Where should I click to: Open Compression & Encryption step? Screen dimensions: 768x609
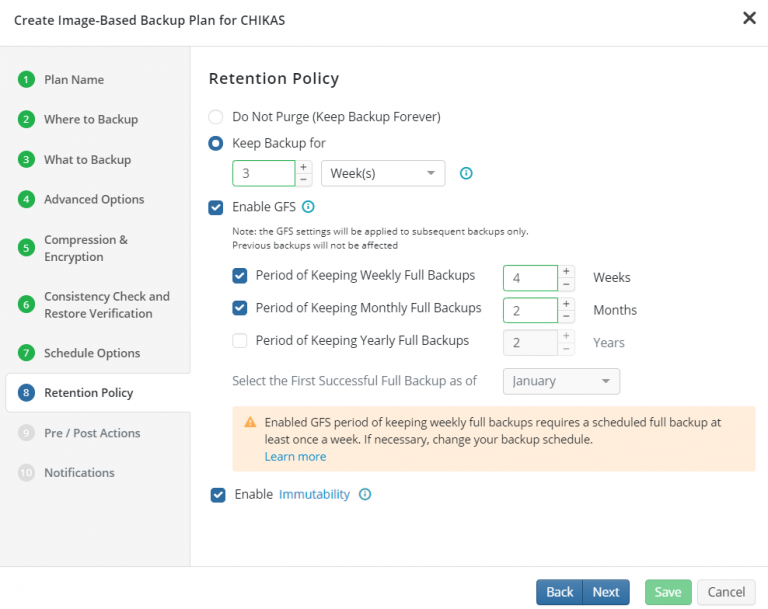point(86,248)
